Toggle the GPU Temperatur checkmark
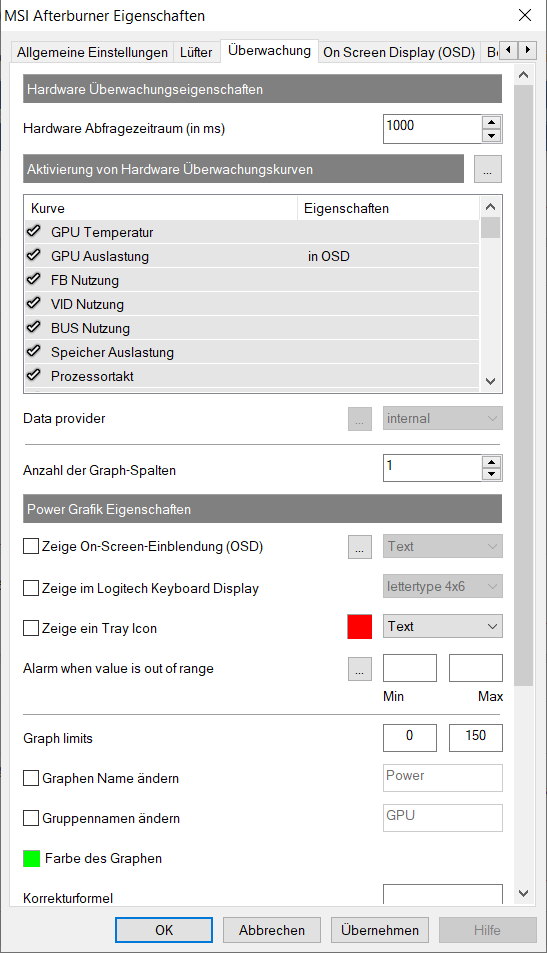Viewport: 547px width, 953px height. [x=34, y=232]
